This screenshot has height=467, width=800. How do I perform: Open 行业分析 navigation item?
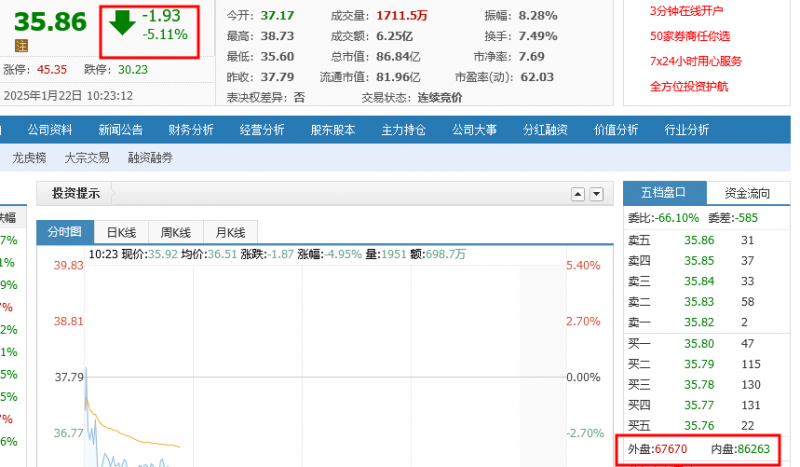coord(686,130)
